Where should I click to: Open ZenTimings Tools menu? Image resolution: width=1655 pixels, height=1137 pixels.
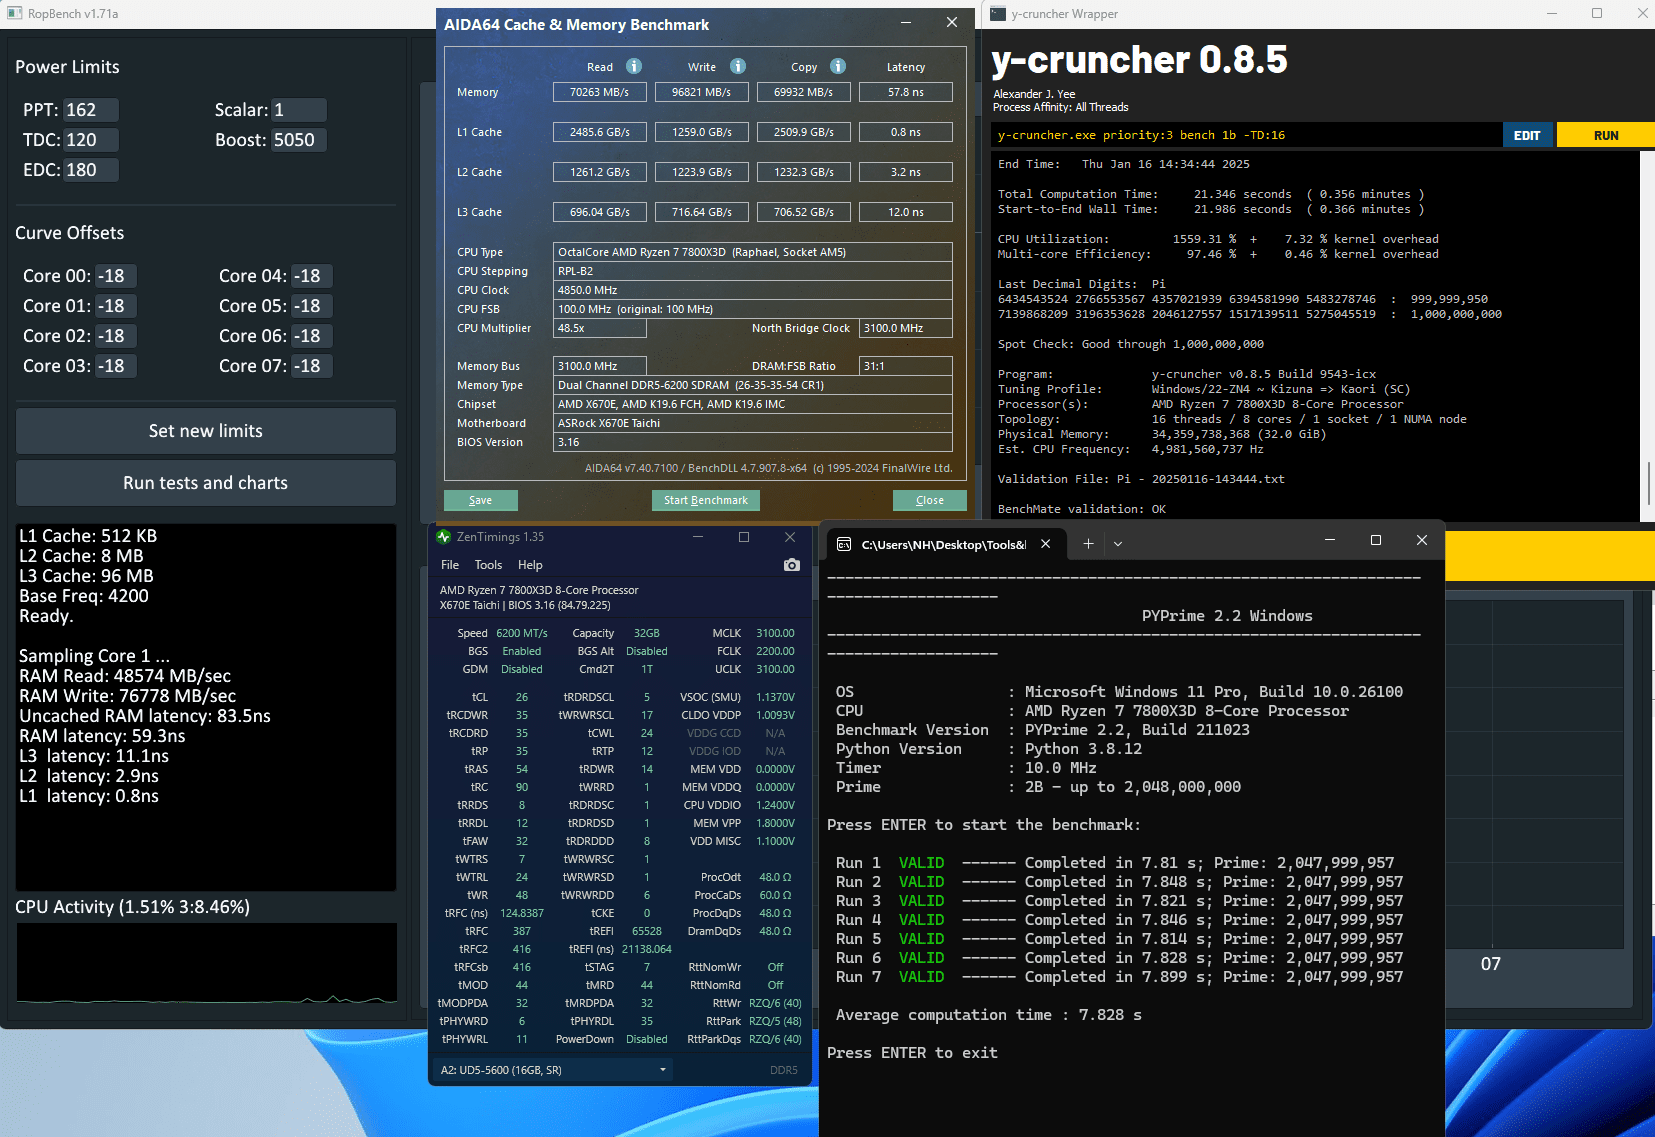point(488,565)
